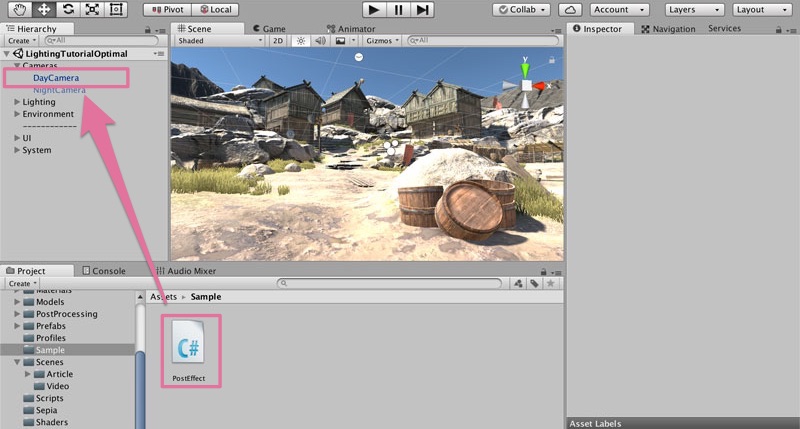Expand the Environment object

[17, 114]
